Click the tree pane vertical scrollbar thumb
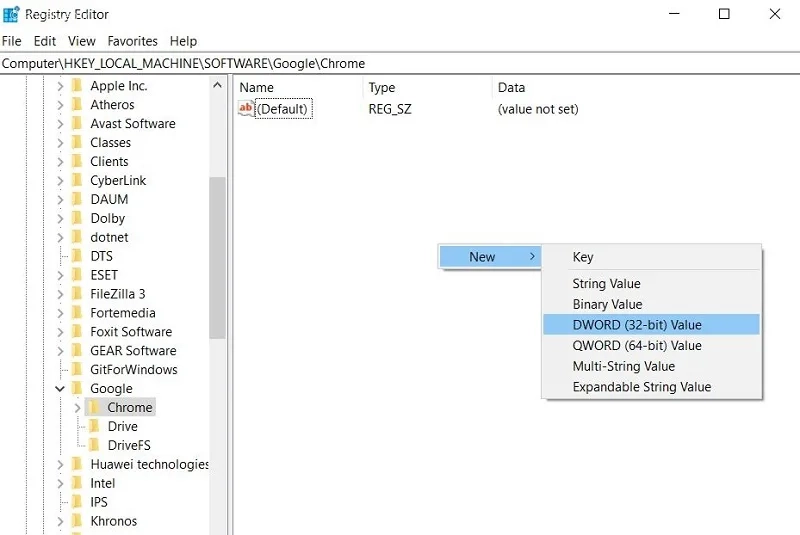800x535 pixels. (x=217, y=258)
